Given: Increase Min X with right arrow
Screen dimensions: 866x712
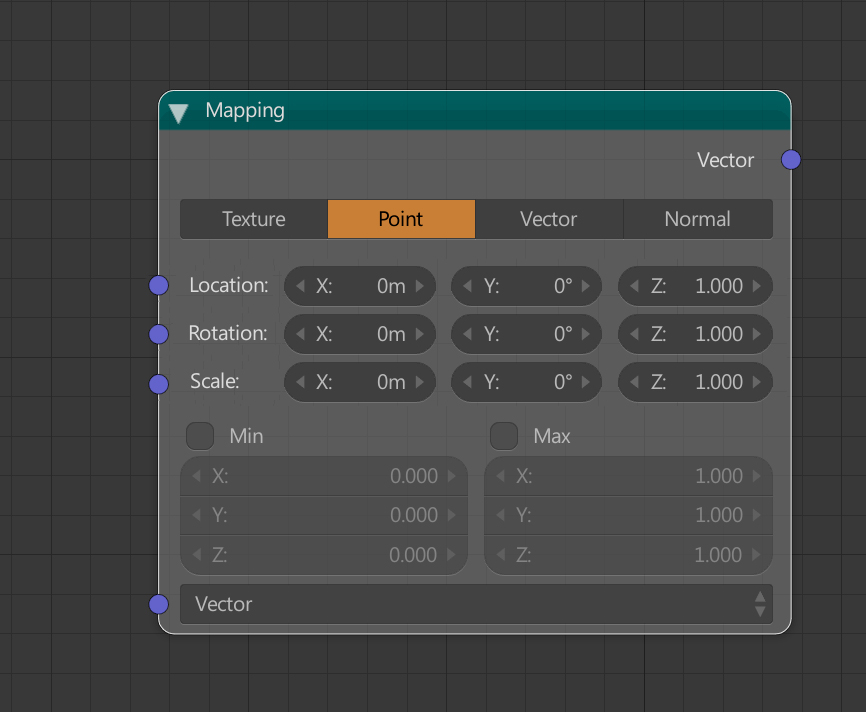Looking at the screenshot, I should pyautogui.click(x=452, y=476).
